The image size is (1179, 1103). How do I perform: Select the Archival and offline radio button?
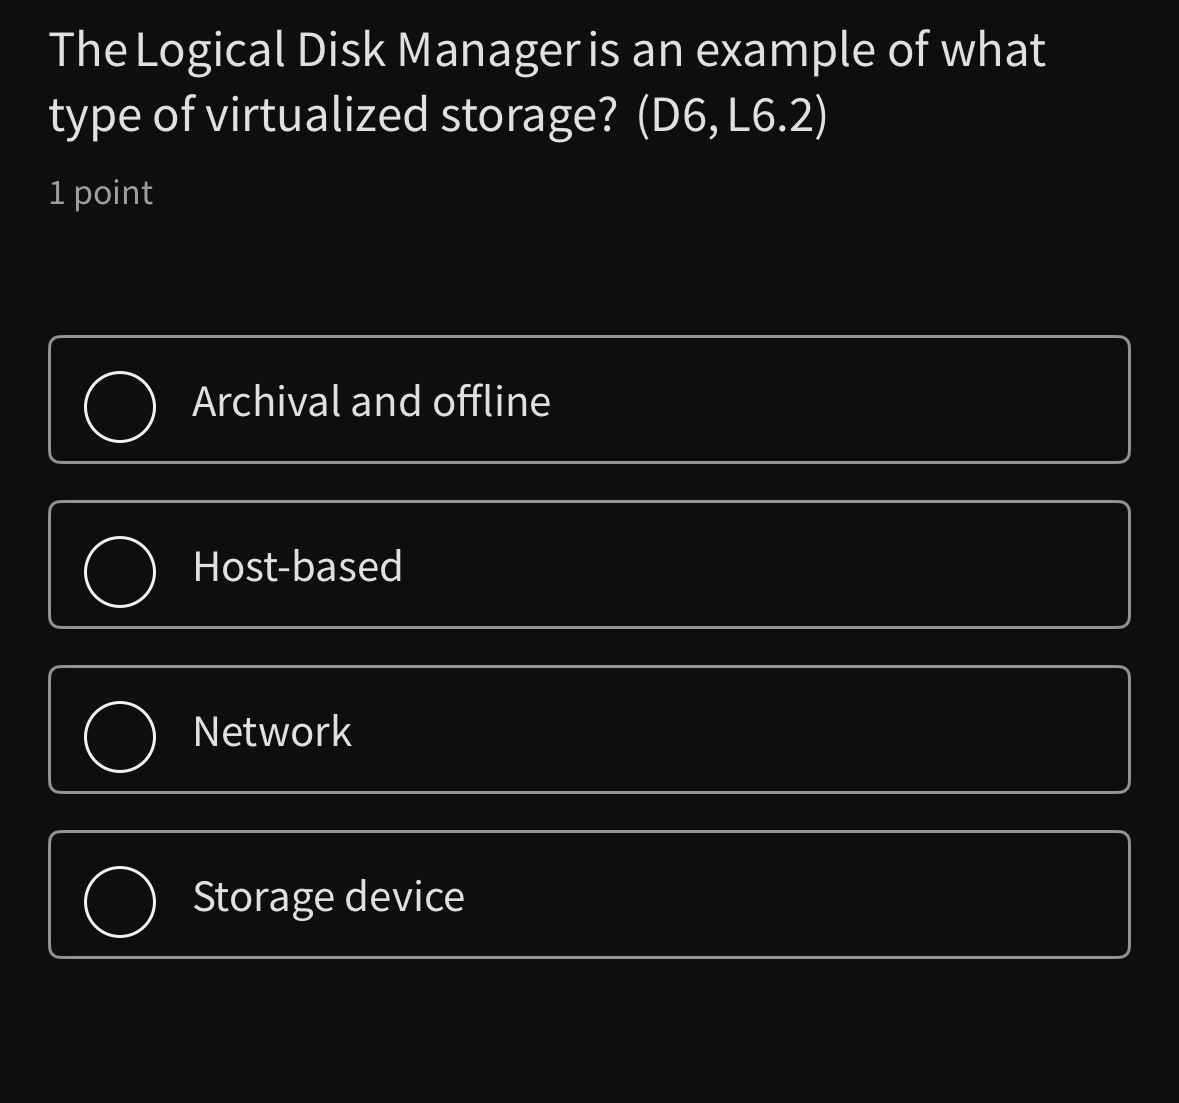click(119, 406)
